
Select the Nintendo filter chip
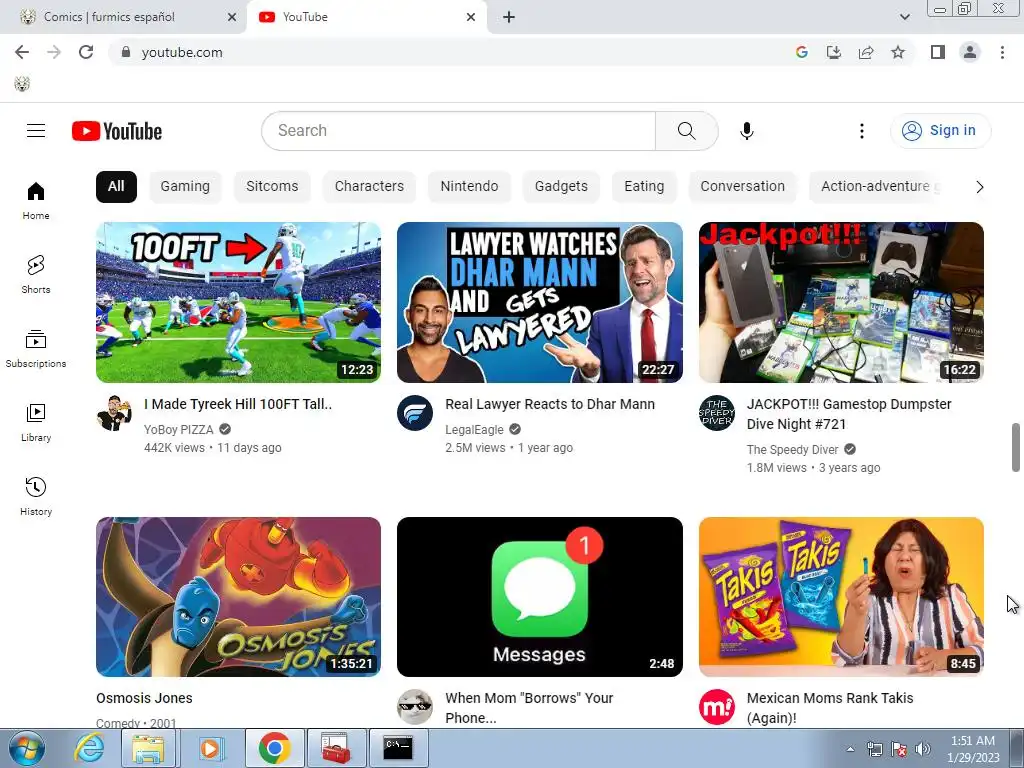tap(469, 187)
